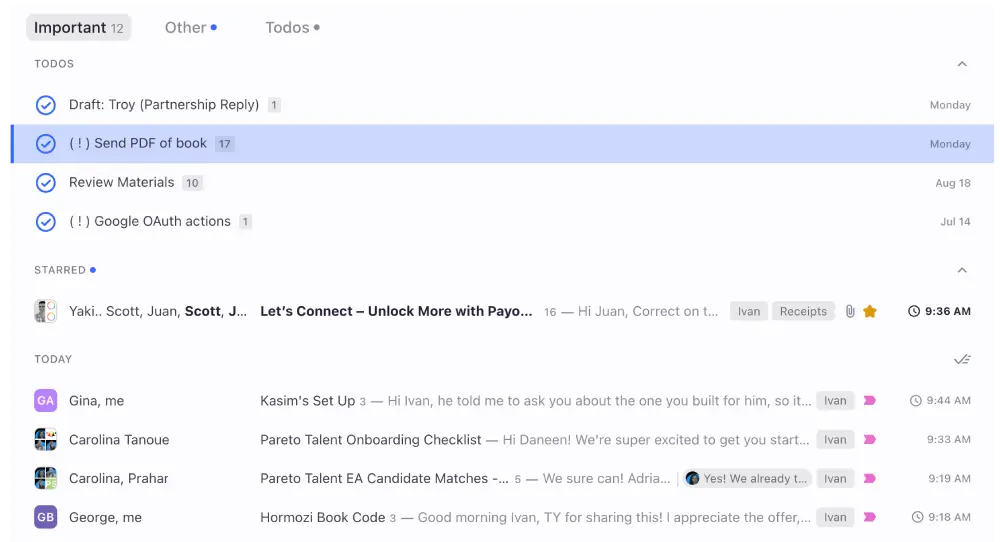Click the clock icon beside 9:36 AM
The height and width of the screenshot is (542, 1000).
pos(914,311)
